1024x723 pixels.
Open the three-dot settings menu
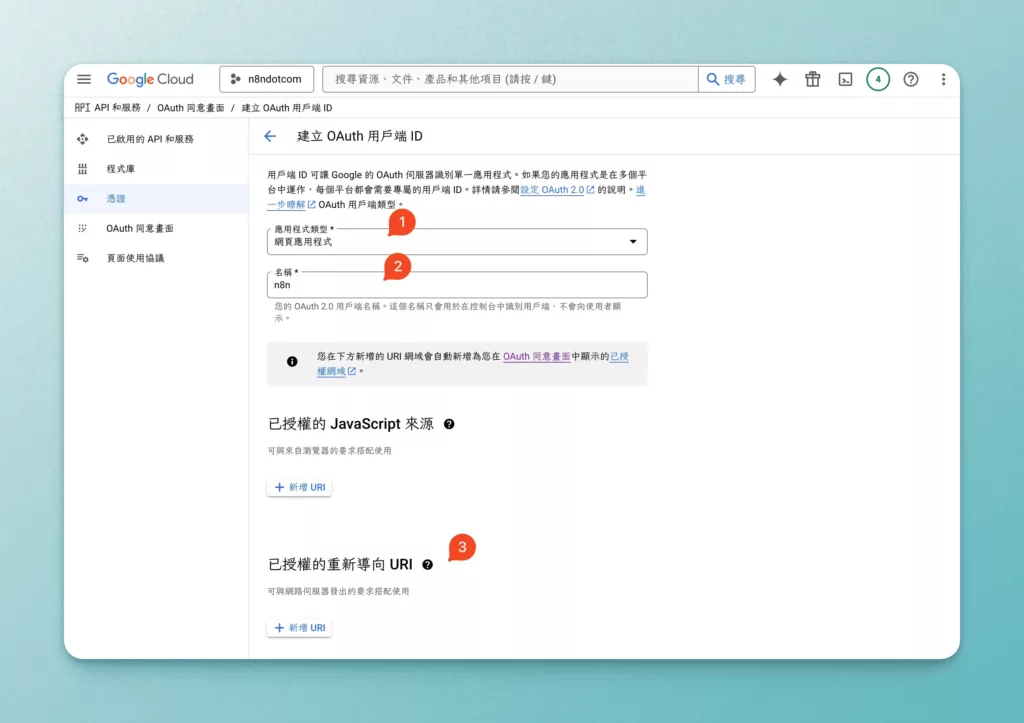pyautogui.click(x=943, y=79)
